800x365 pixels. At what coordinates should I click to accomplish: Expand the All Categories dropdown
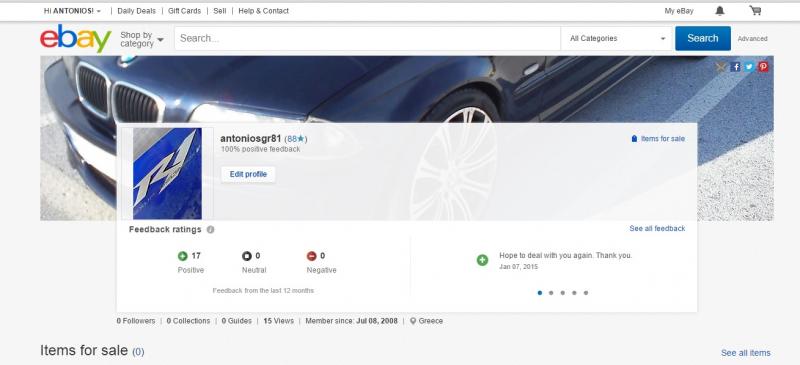click(x=617, y=38)
